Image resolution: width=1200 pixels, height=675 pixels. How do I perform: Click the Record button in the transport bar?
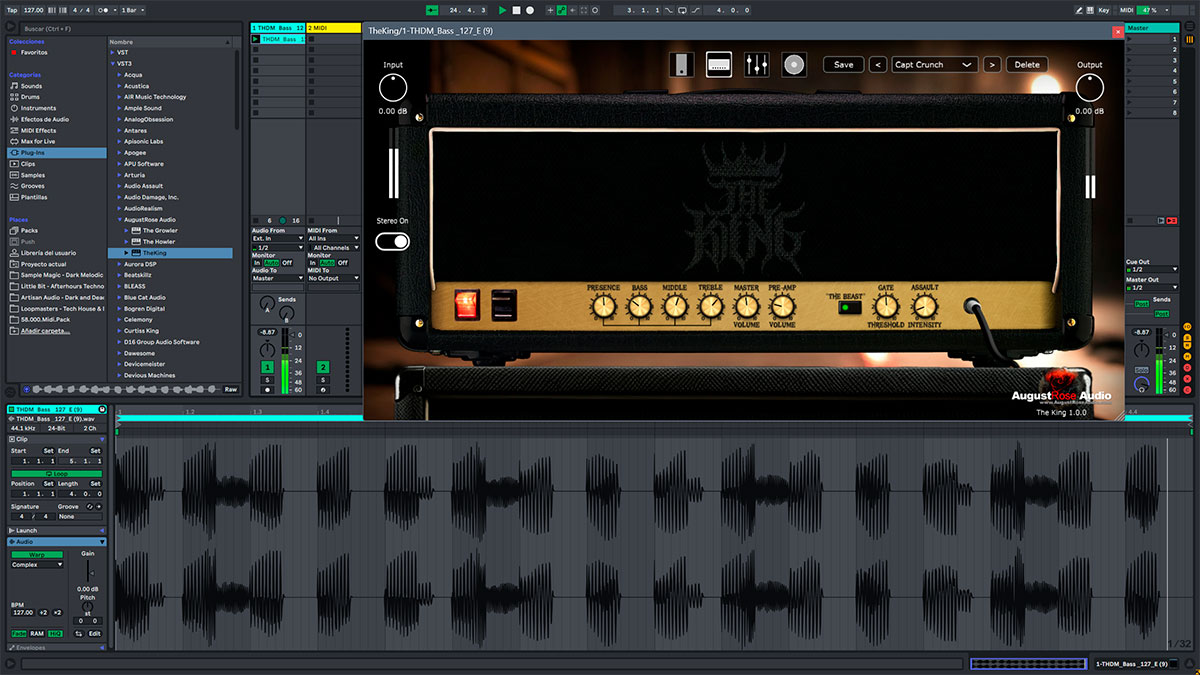529,10
